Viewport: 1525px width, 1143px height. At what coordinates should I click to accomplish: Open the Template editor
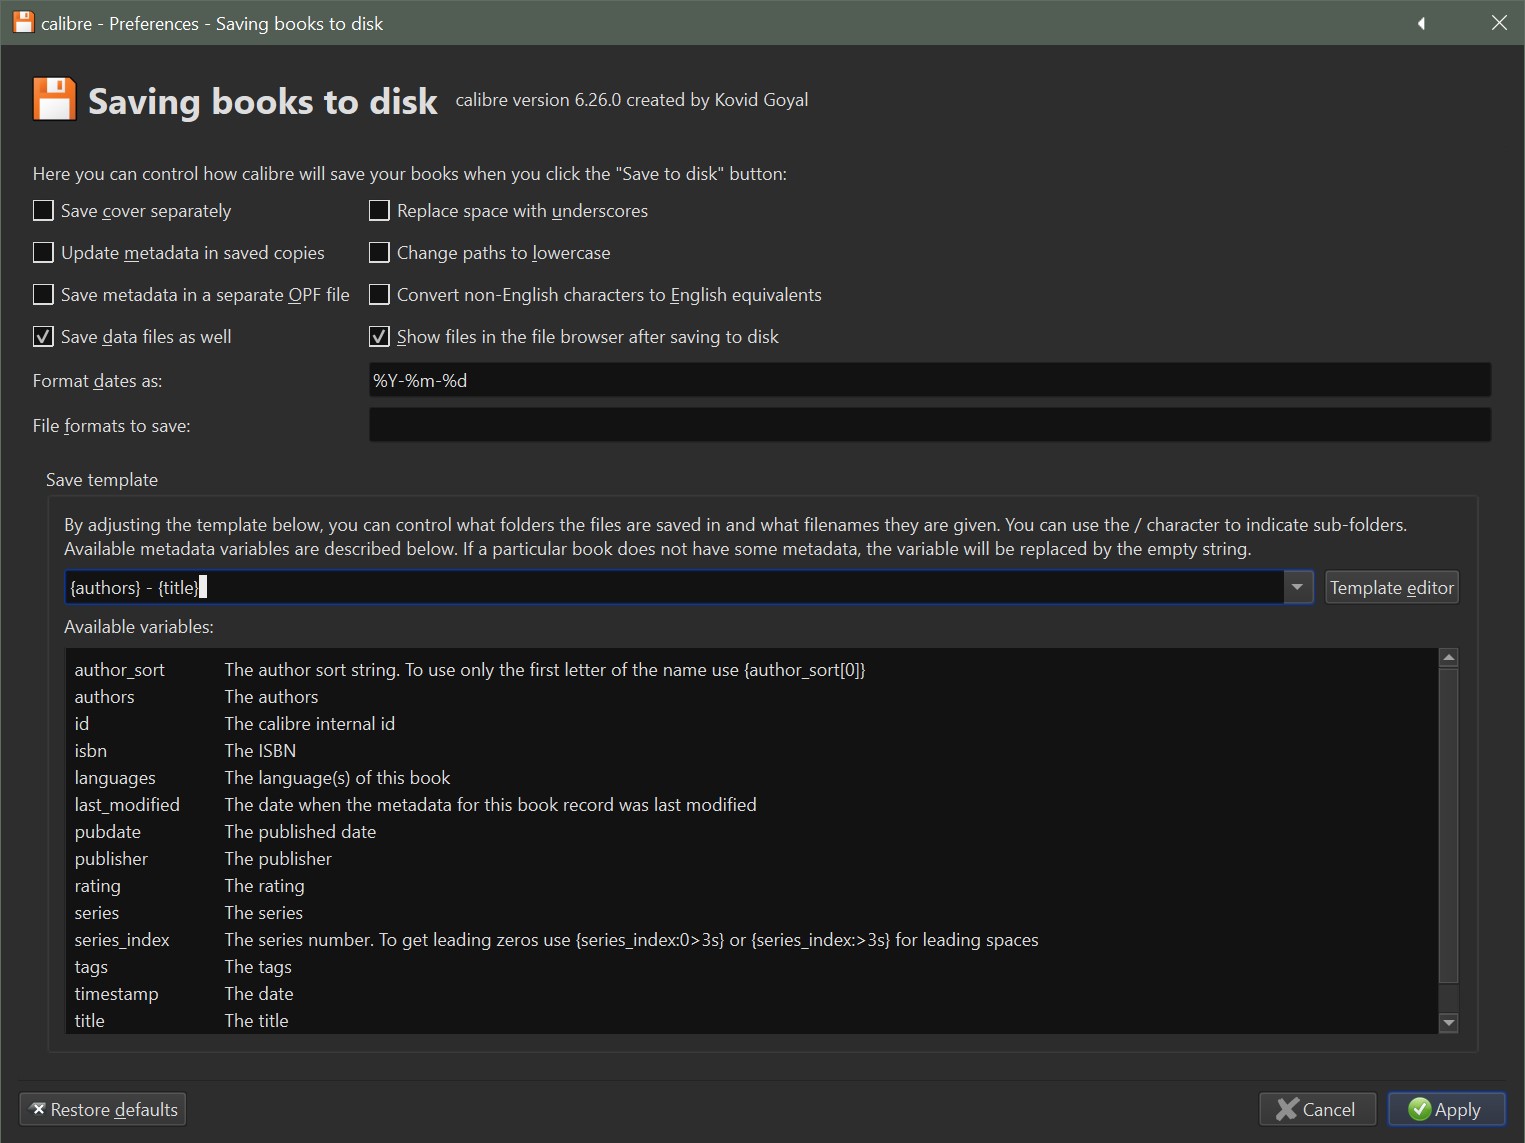[1391, 587]
